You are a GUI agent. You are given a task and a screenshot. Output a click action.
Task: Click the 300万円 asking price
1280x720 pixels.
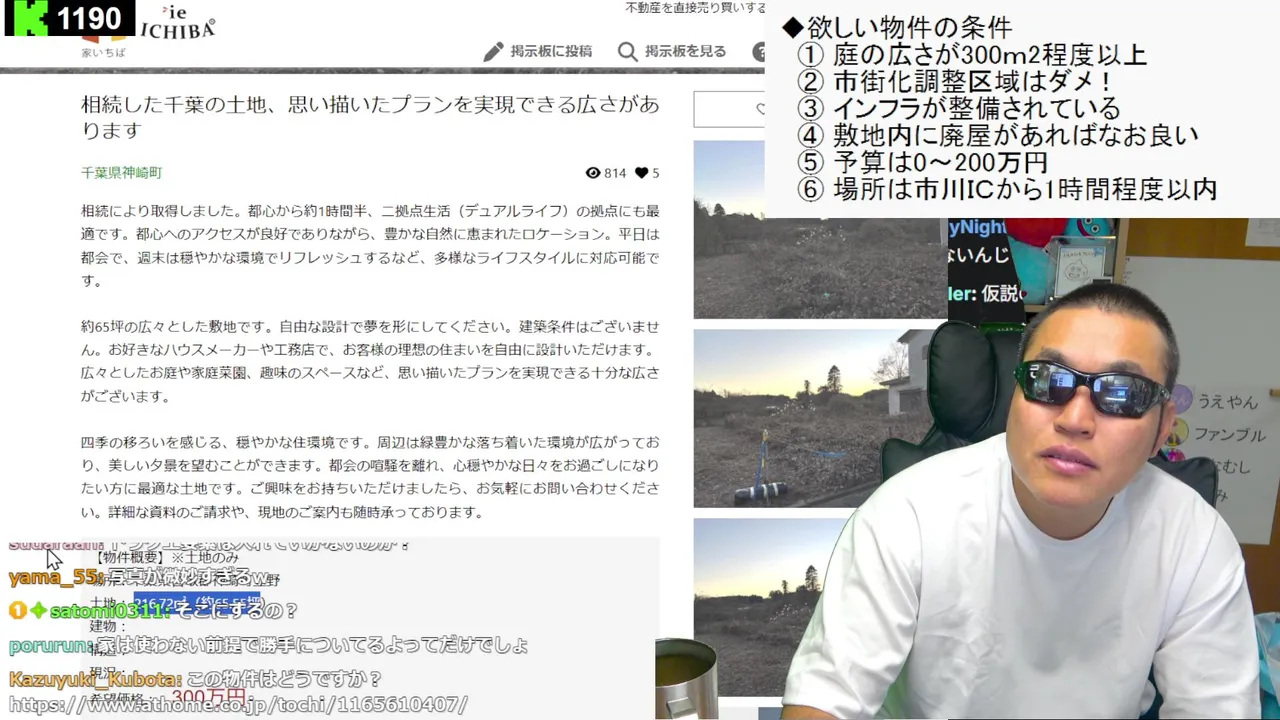208,697
